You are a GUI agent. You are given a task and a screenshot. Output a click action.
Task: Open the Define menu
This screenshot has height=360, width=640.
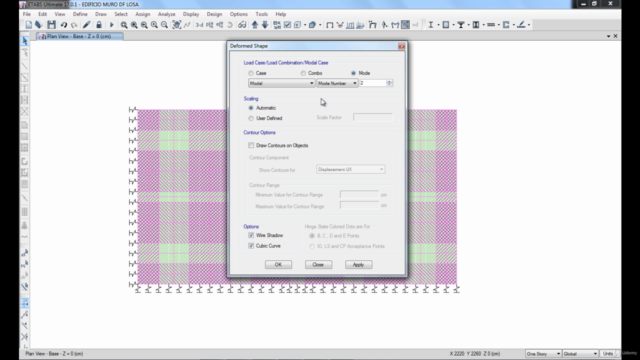pyautogui.click(x=80, y=14)
